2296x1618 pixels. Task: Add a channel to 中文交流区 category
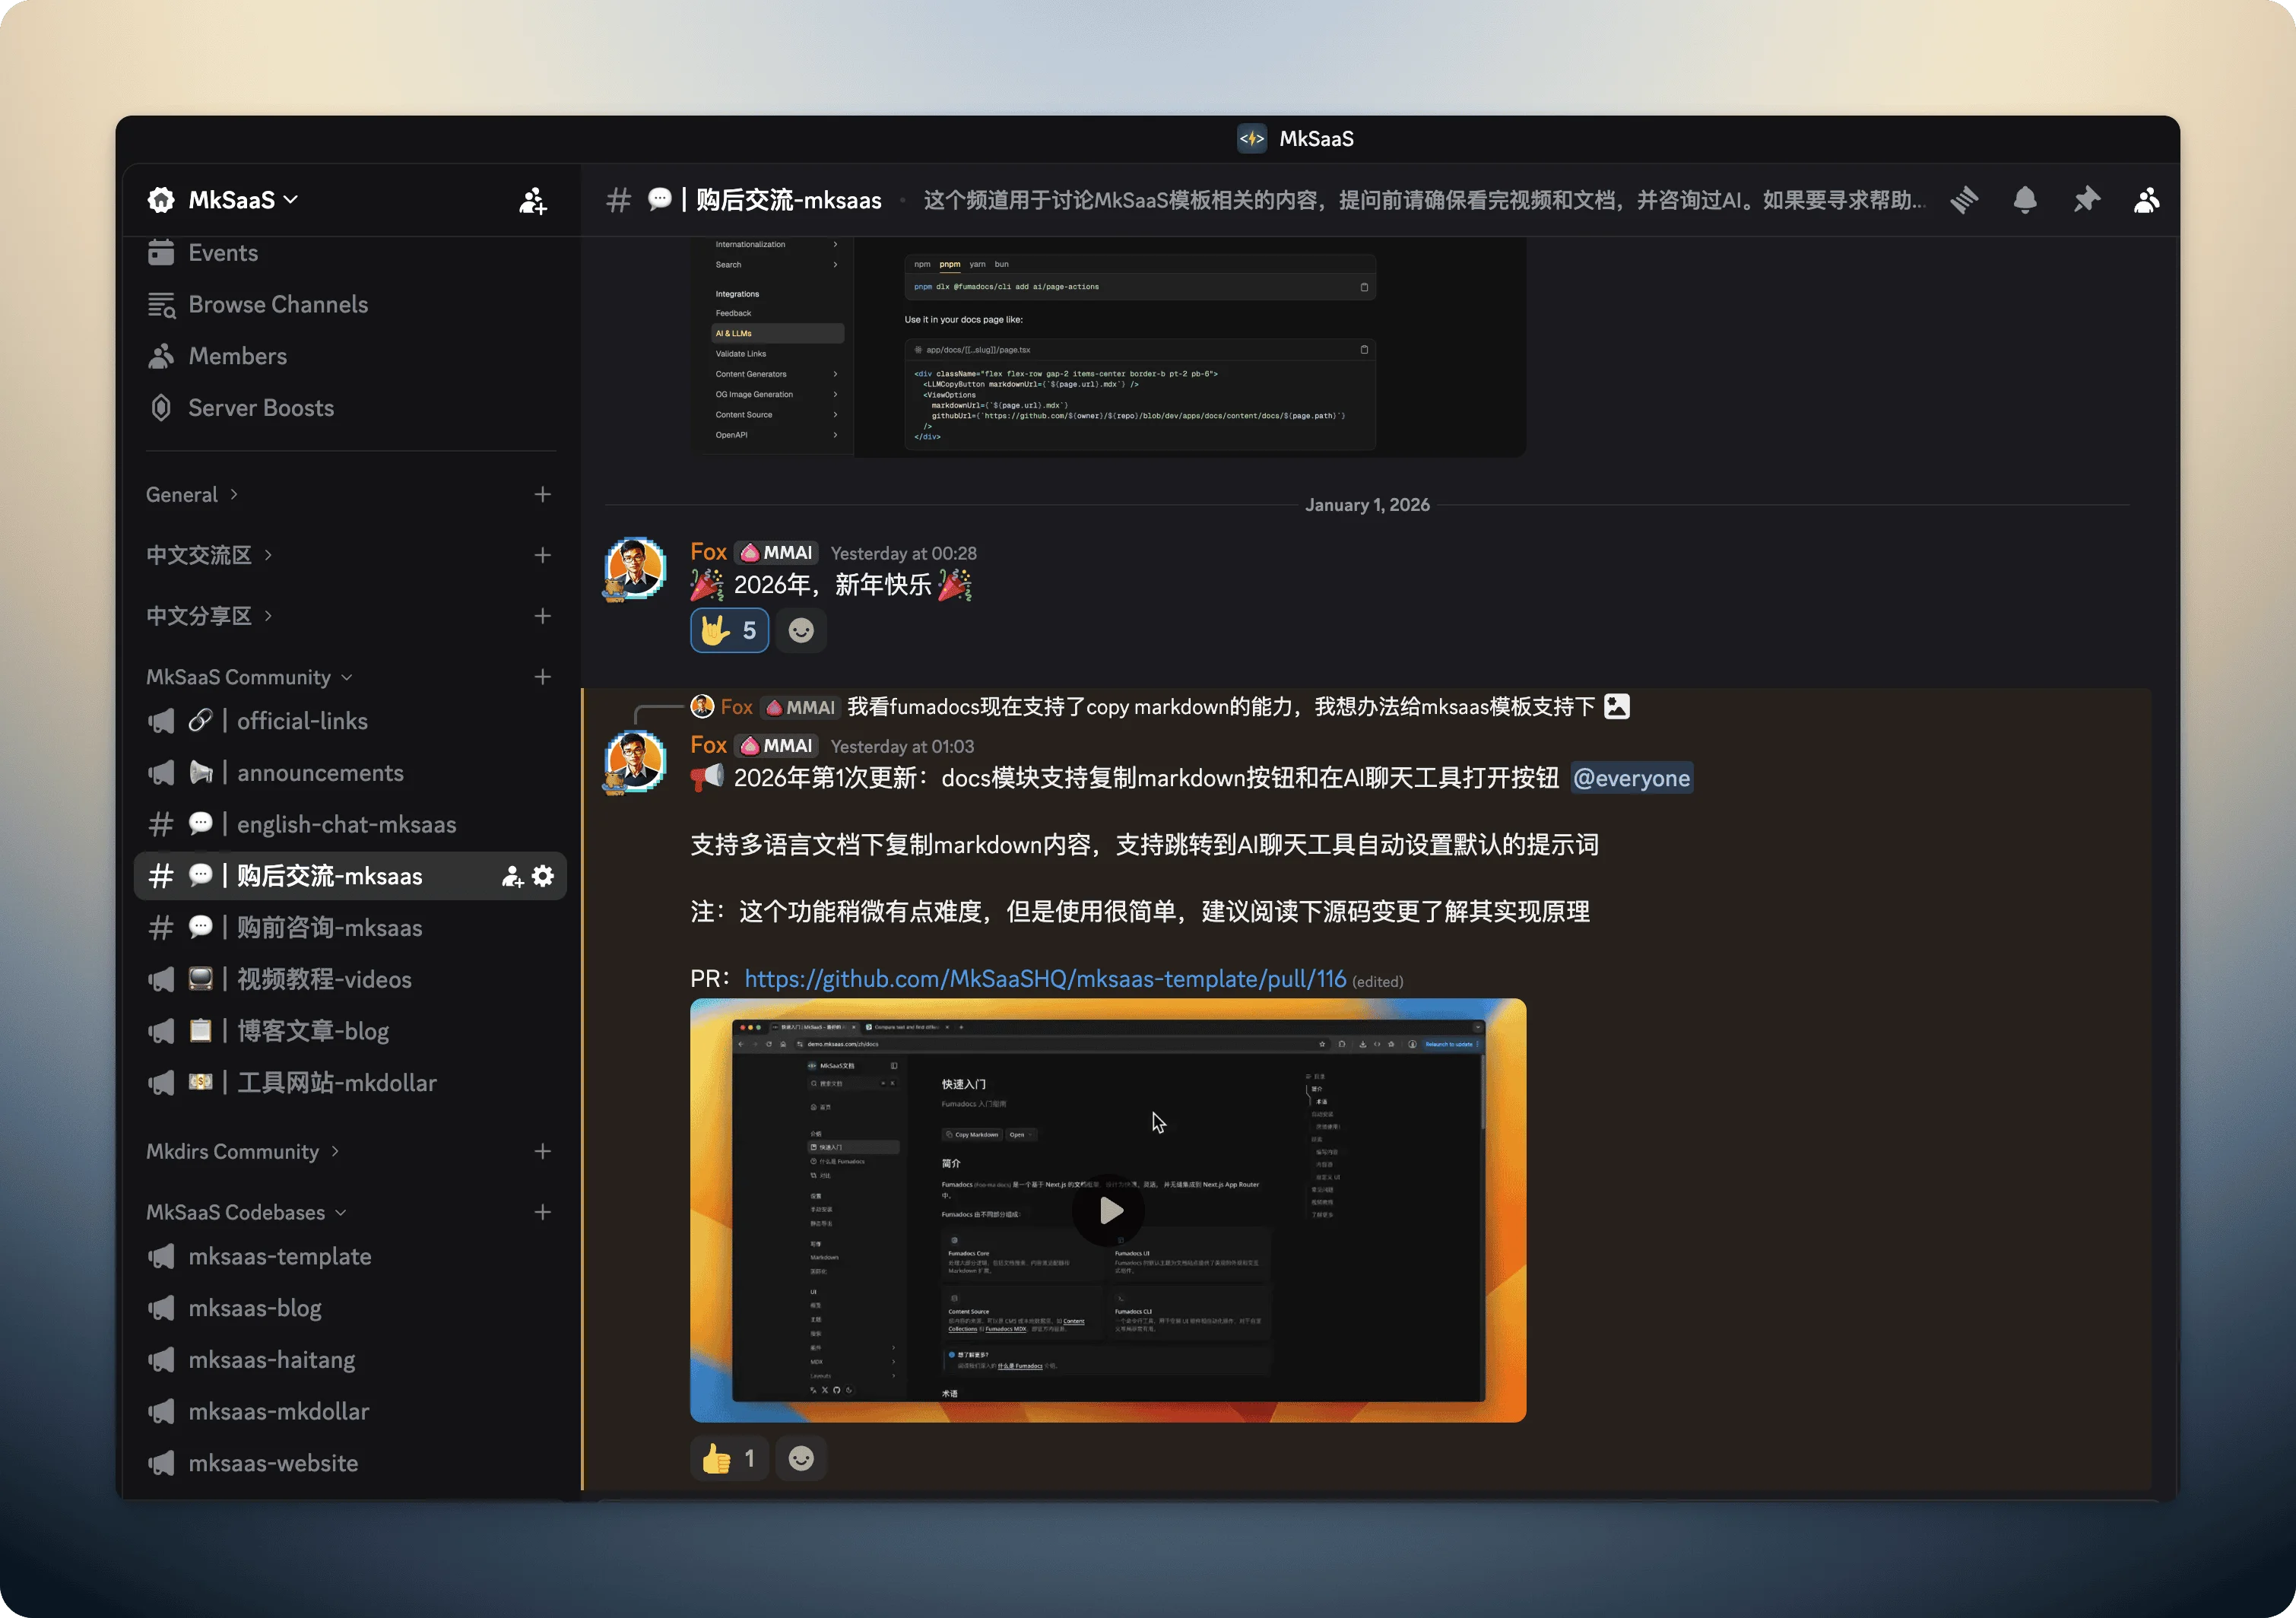pyautogui.click(x=543, y=555)
